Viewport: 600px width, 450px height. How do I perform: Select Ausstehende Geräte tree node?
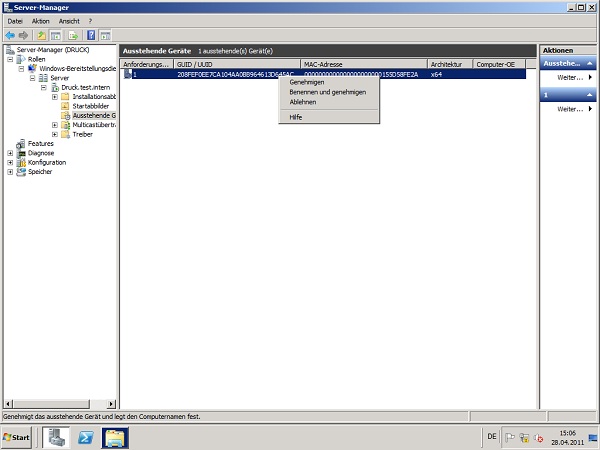click(94, 115)
